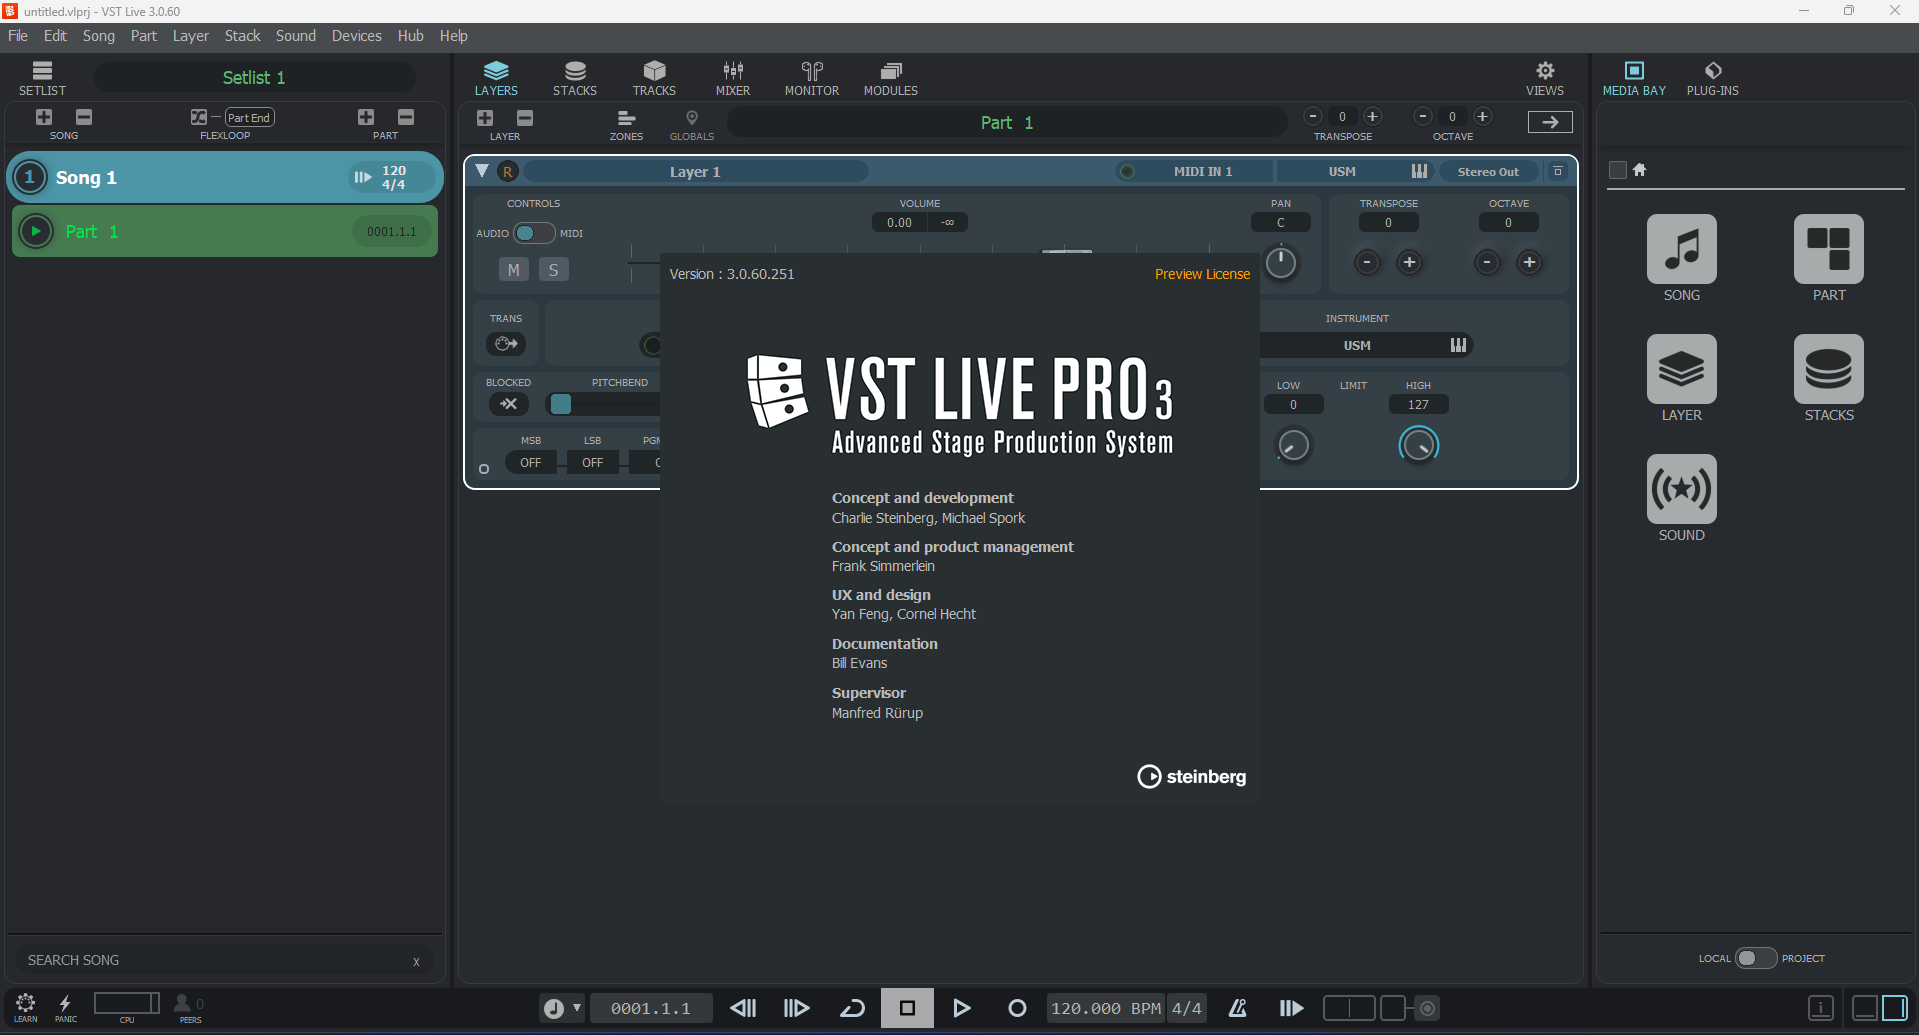Toggle the Local/Project switch
The image size is (1919, 1035).
tap(1755, 958)
